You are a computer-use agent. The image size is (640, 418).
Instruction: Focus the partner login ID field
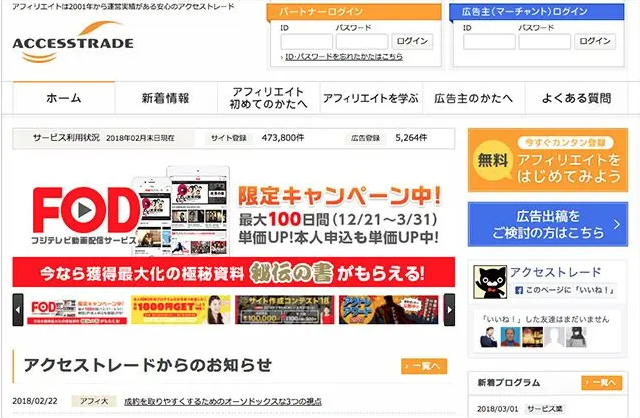point(307,42)
